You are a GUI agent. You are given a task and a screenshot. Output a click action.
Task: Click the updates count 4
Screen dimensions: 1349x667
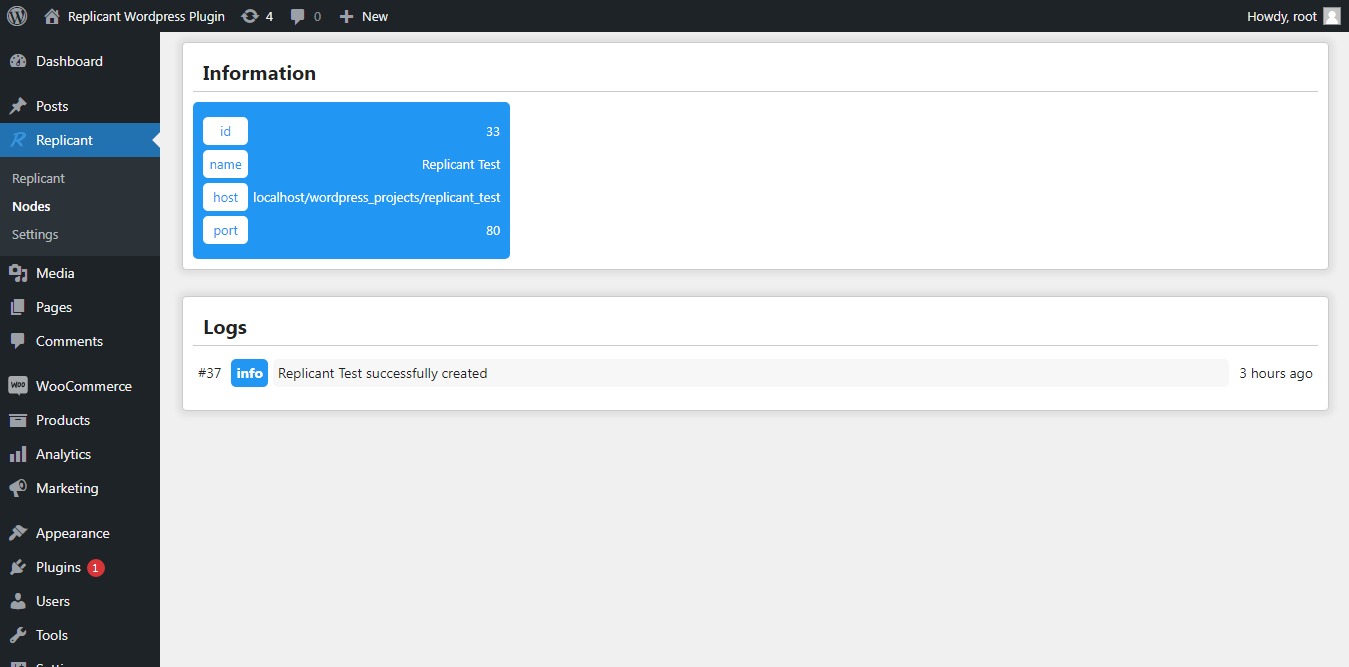269,16
